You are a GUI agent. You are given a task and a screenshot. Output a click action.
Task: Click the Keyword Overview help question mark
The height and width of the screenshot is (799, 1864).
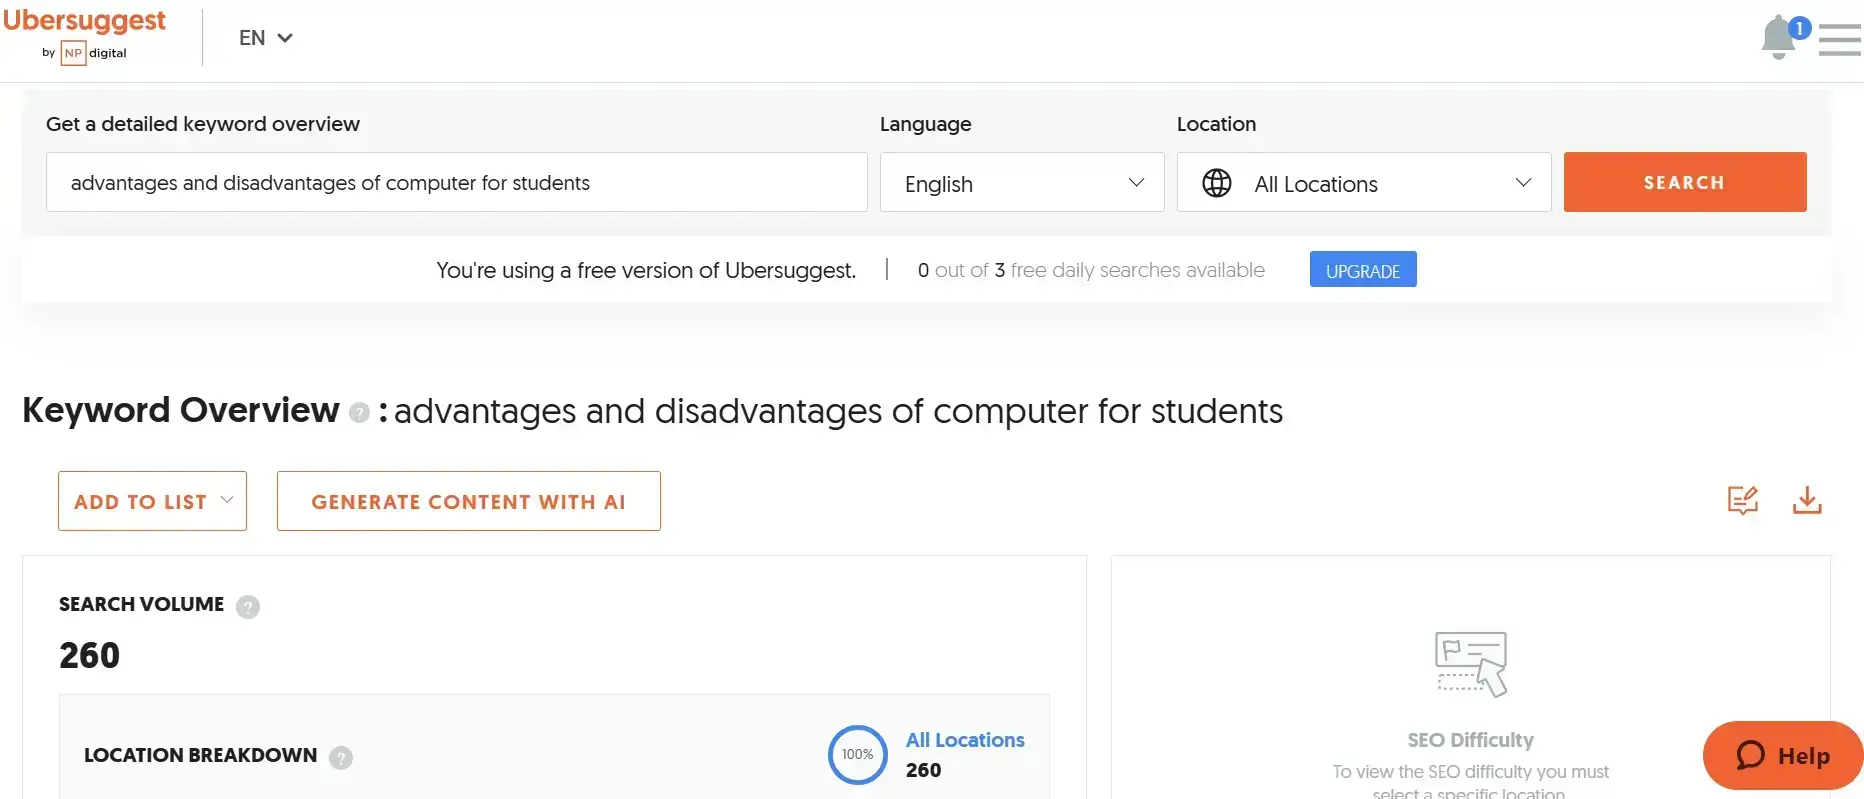(x=359, y=412)
